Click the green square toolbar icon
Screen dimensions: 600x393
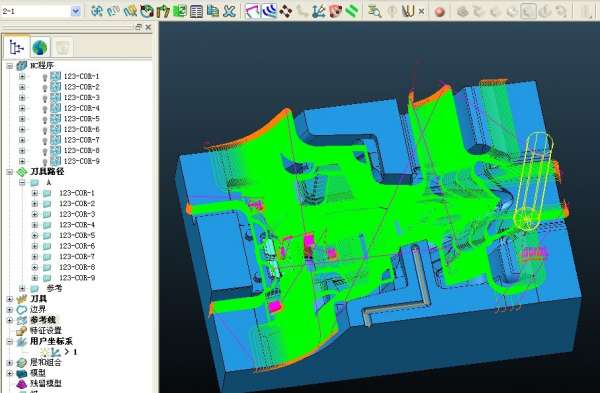[x=179, y=11]
